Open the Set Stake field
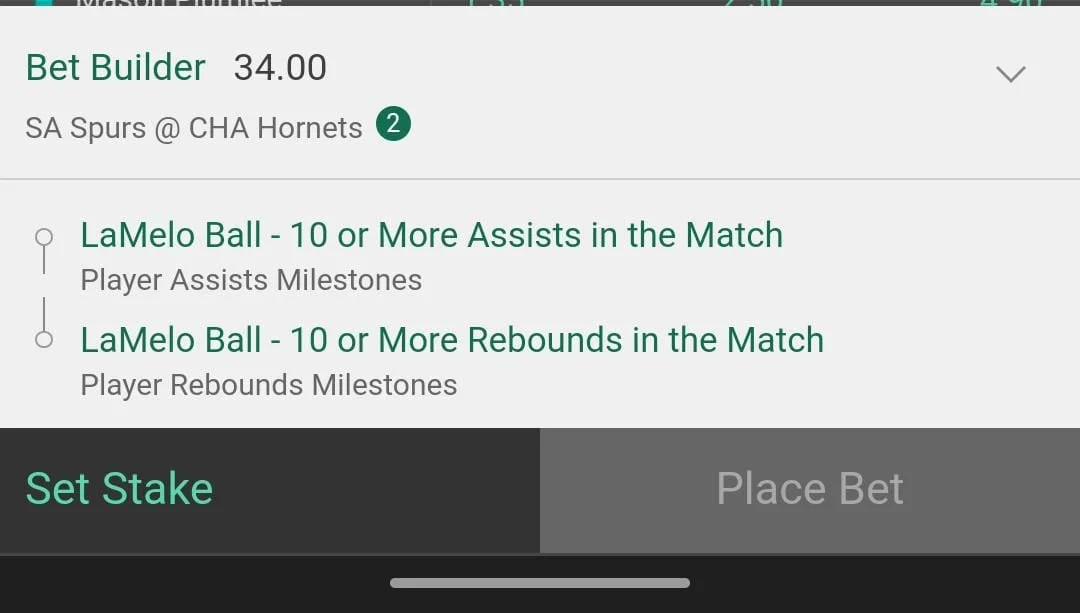Screen dimensions: 1080x613 (x=270, y=490)
